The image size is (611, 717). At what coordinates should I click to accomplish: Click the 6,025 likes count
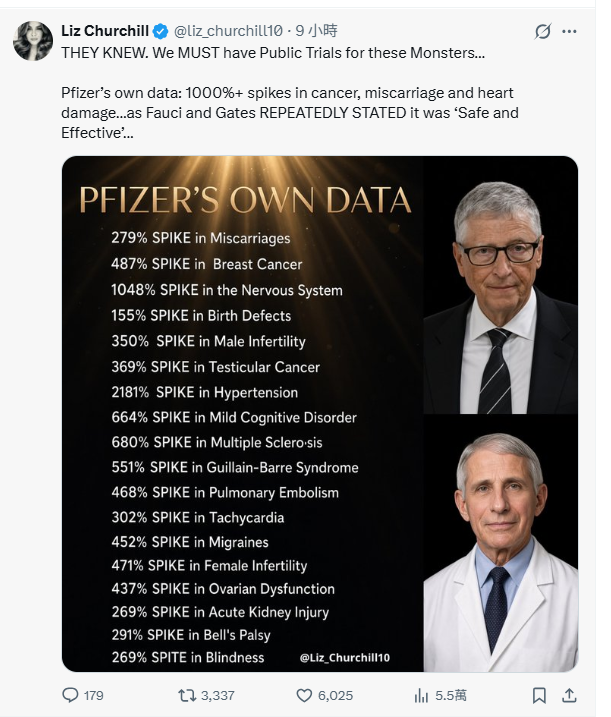pos(335,696)
